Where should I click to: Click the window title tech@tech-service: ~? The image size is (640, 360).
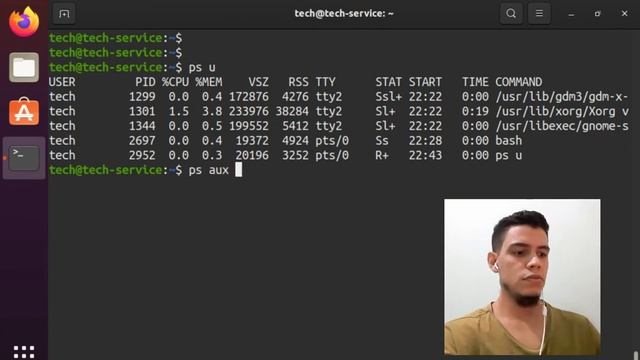point(344,13)
